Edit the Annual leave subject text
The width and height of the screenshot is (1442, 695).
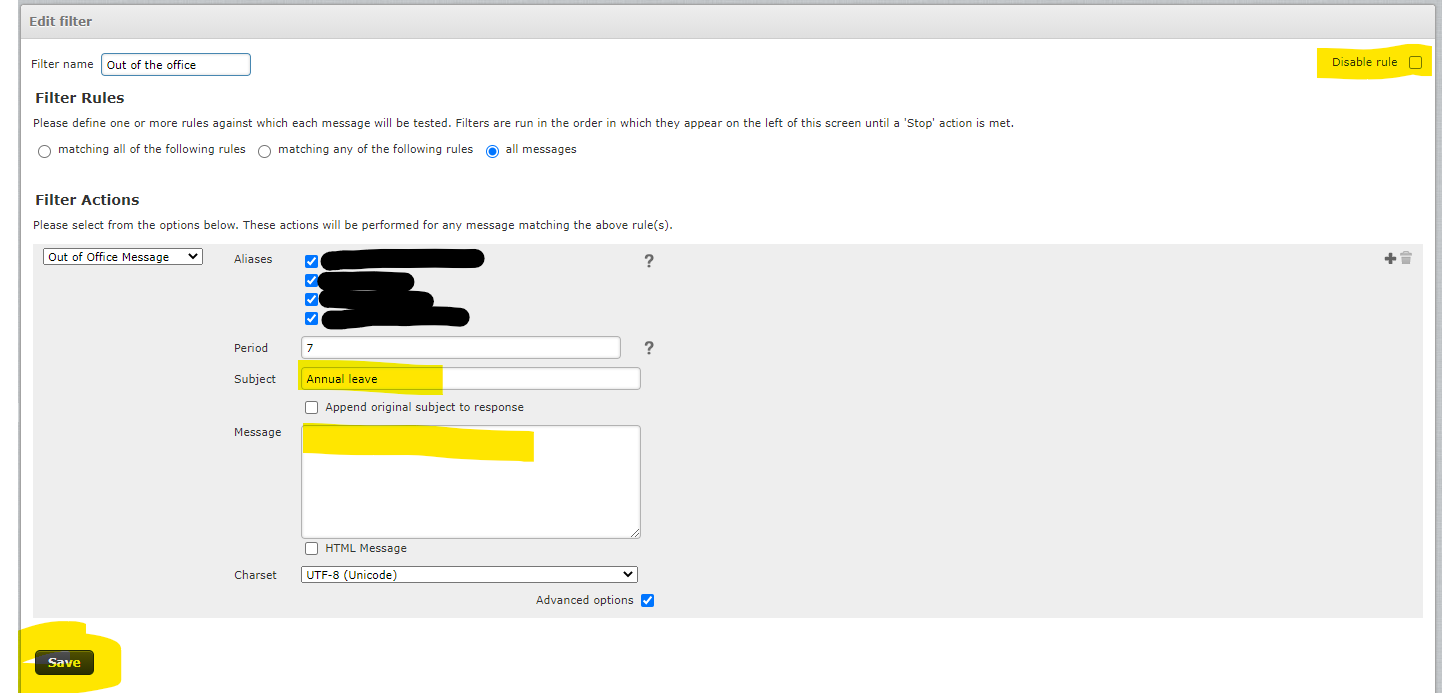point(470,378)
